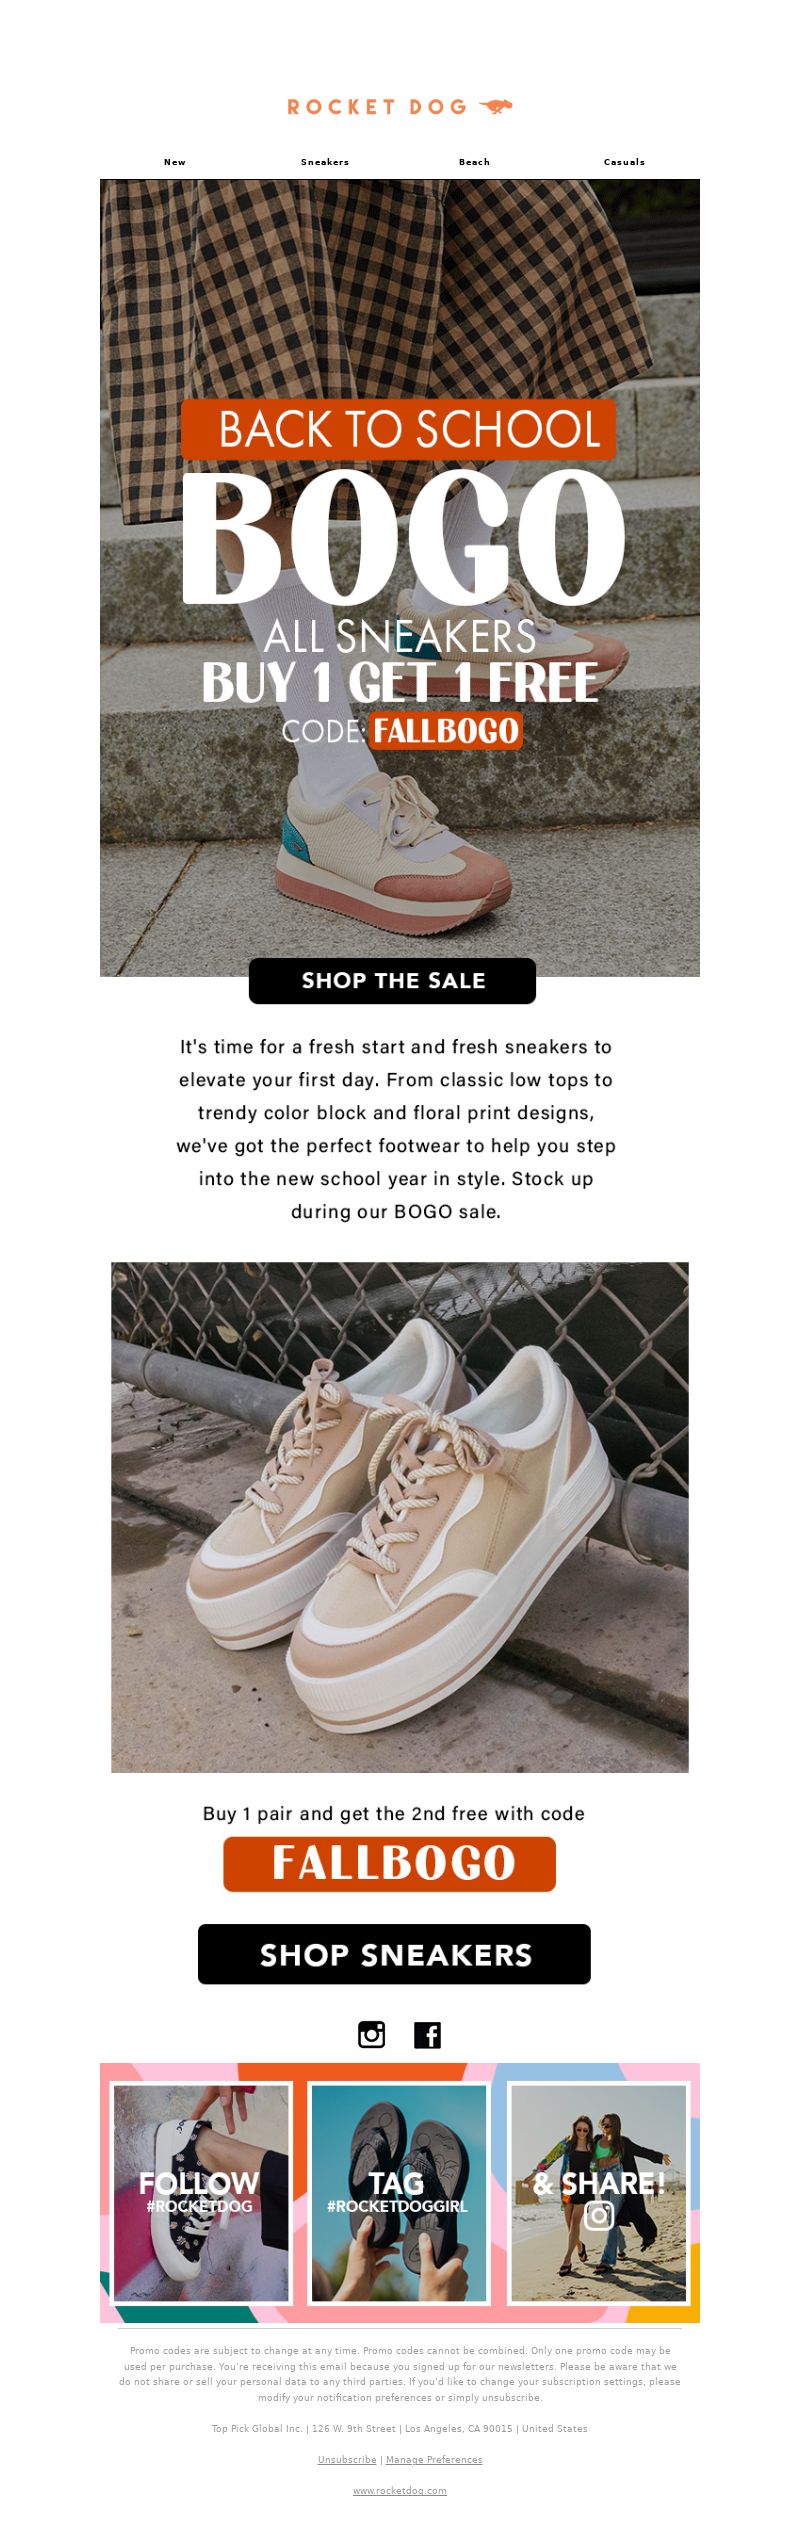Click the Unsubscribe link
This screenshot has width=800, height=2544.
[347, 2459]
